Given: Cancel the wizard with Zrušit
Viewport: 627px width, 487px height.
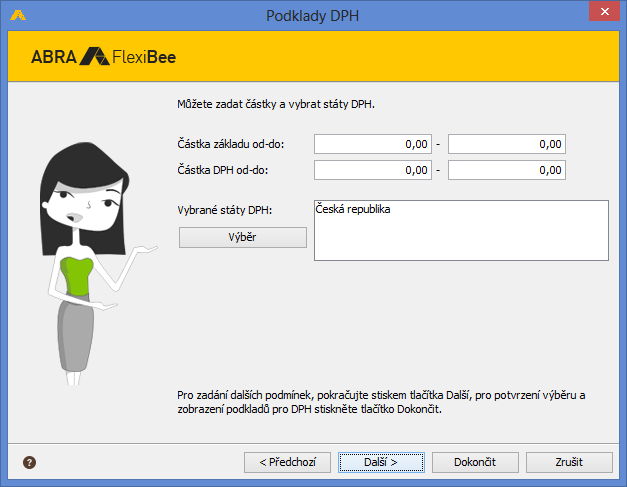Looking at the screenshot, I should point(569,462).
